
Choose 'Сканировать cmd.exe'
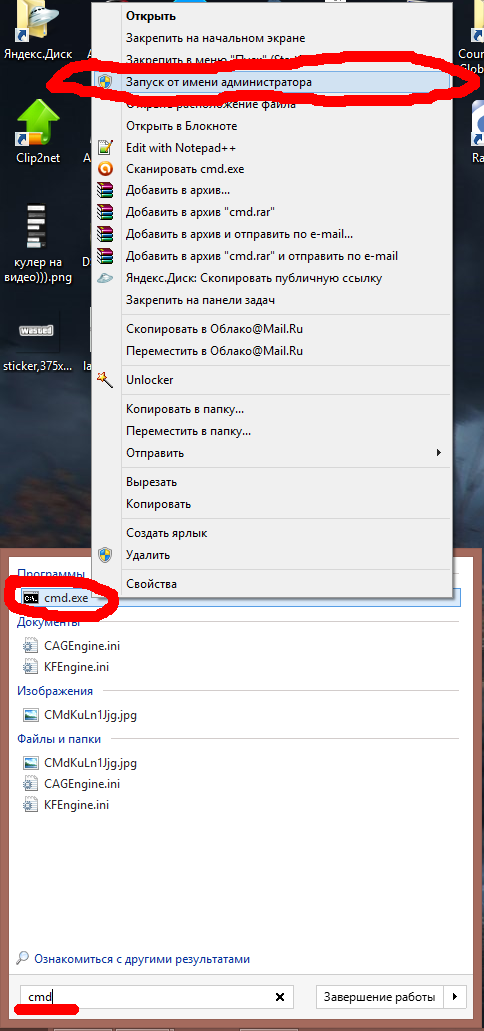point(272,169)
